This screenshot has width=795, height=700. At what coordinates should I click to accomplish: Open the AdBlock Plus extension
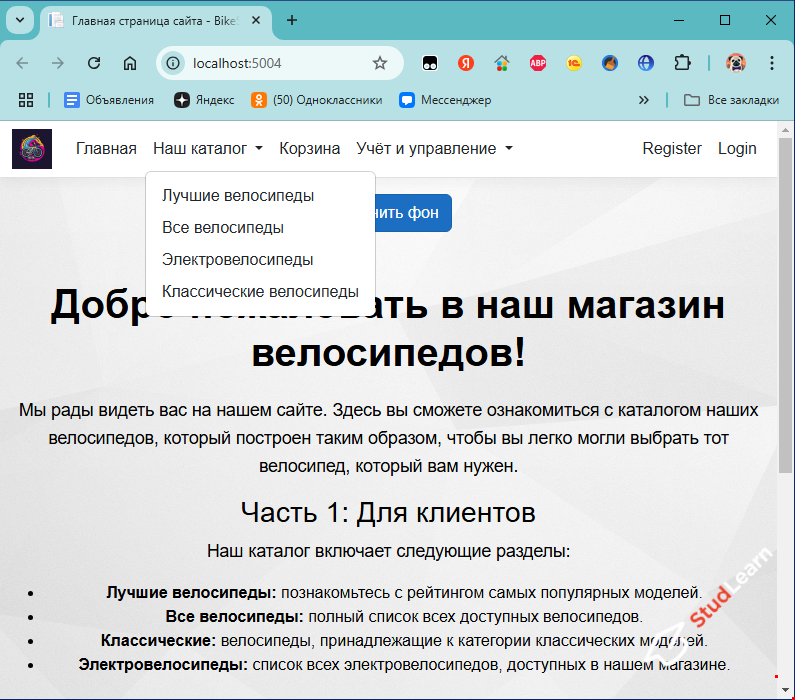538,63
